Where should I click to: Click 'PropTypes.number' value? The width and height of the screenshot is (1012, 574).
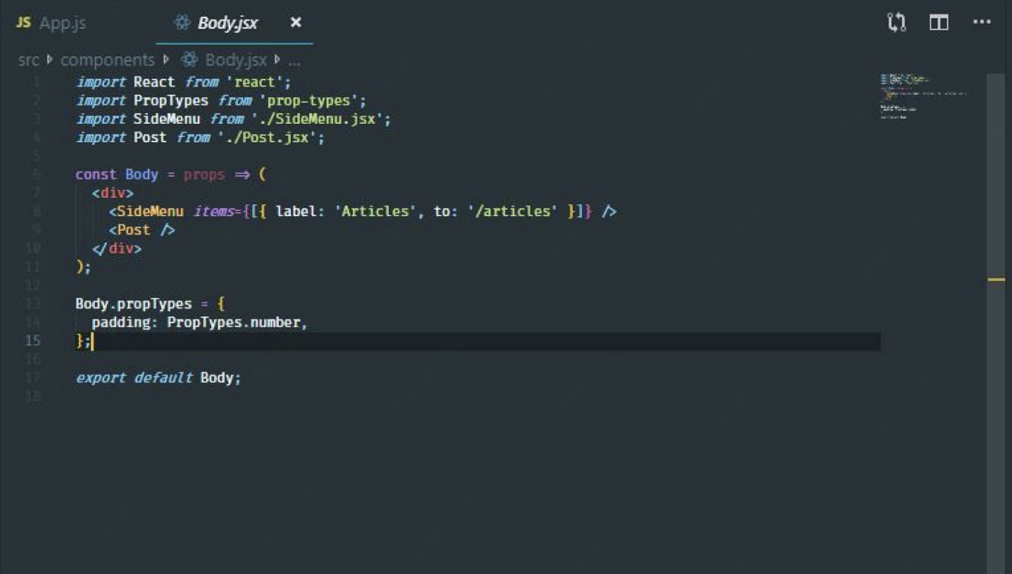click(x=234, y=322)
